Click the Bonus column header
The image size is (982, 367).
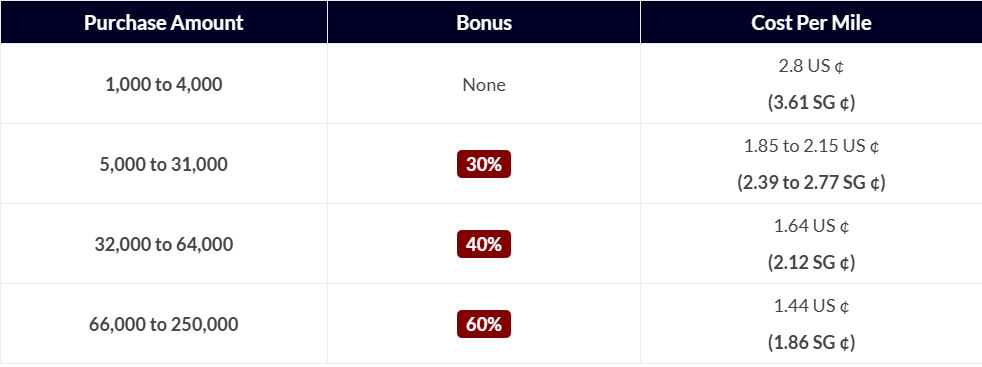click(483, 23)
